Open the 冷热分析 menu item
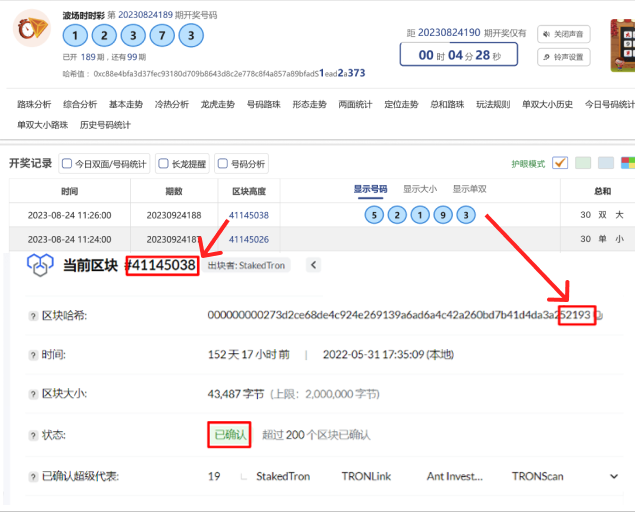The image size is (635, 512). (x=172, y=104)
